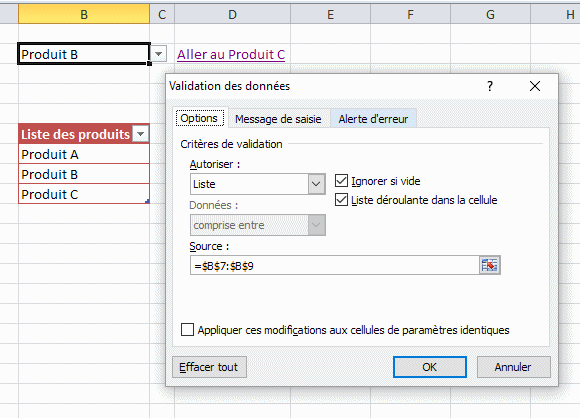The width and height of the screenshot is (580, 418).
Task: Select the Produit A cell in the list
Action: pos(84,154)
